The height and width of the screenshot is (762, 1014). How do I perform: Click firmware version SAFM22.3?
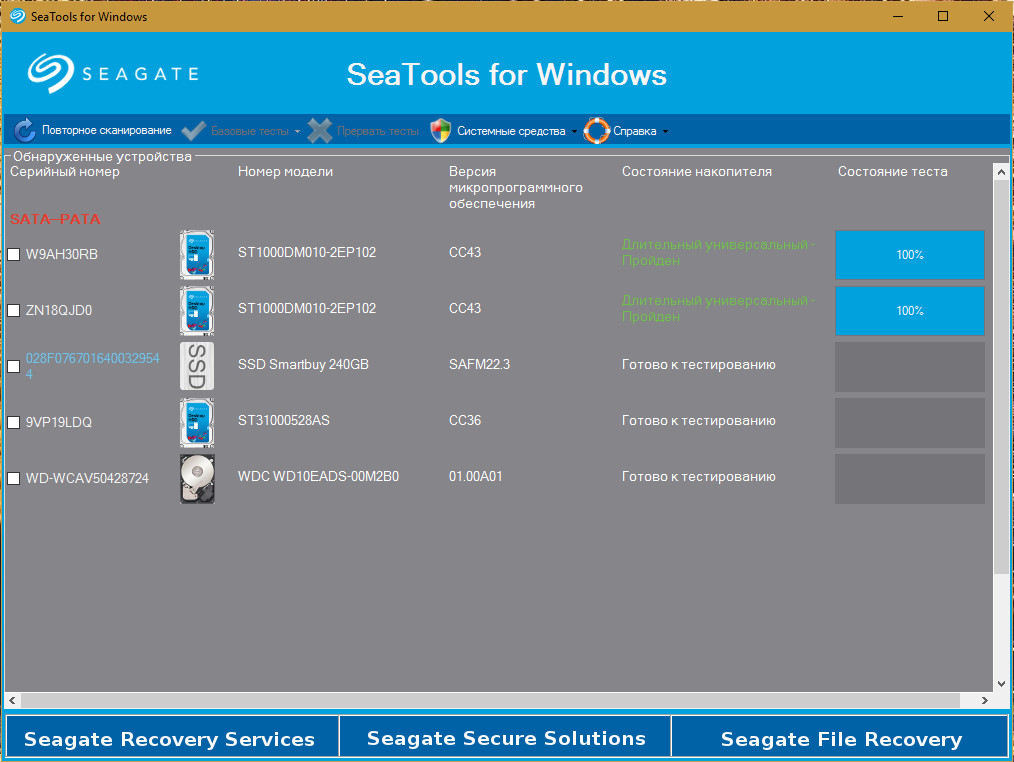pos(479,365)
